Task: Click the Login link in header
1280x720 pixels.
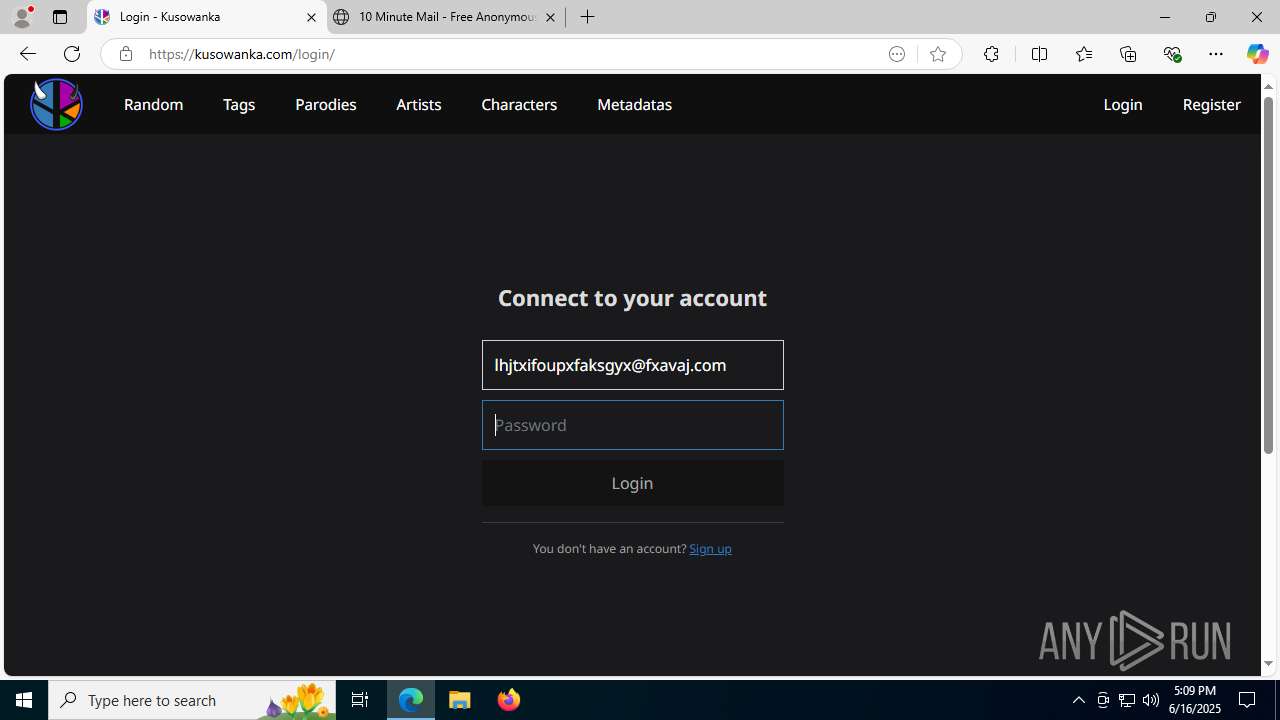Action: [1122, 104]
